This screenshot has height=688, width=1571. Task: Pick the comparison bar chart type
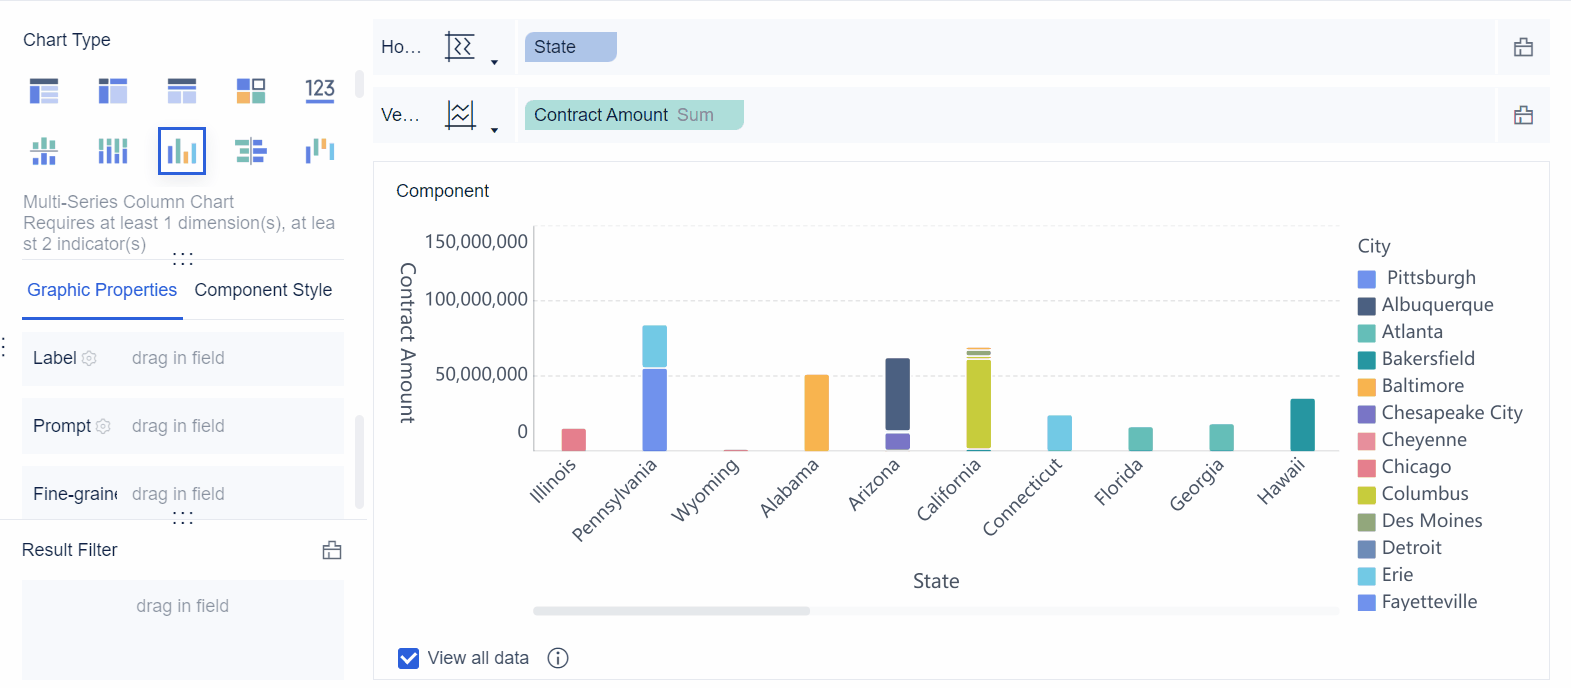coord(251,151)
